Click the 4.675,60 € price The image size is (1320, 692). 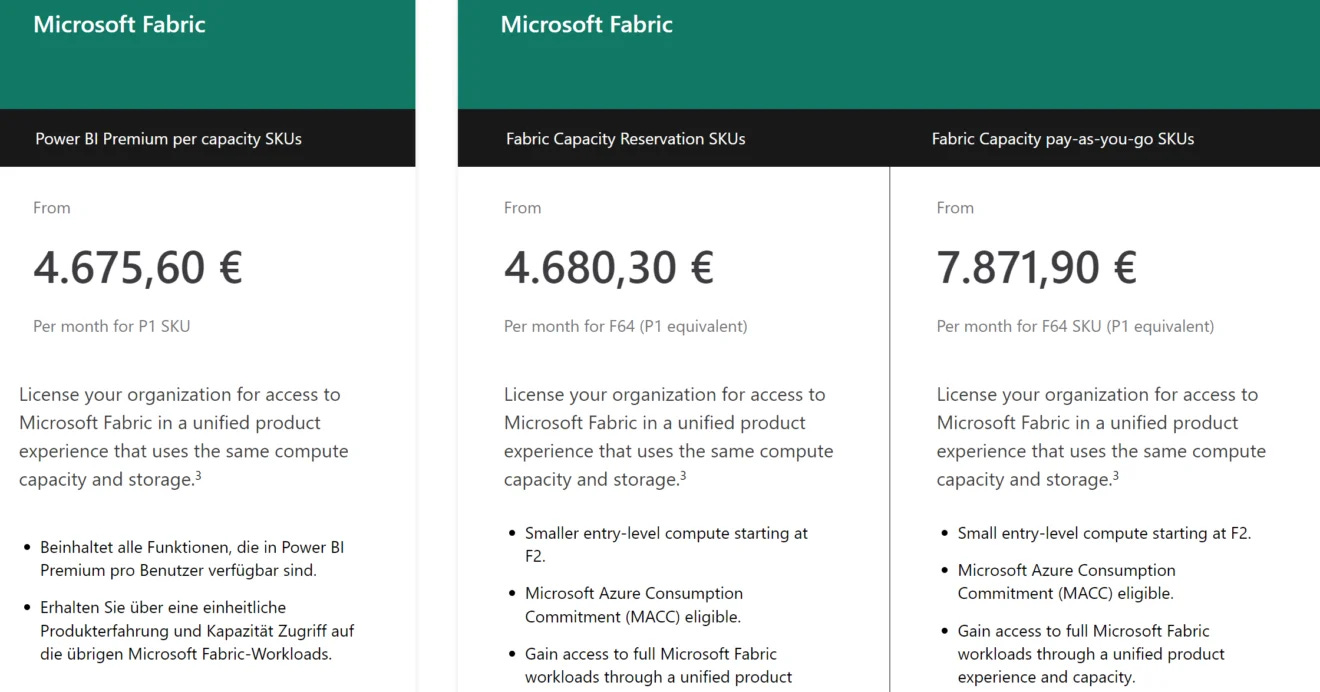click(x=138, y=268)
